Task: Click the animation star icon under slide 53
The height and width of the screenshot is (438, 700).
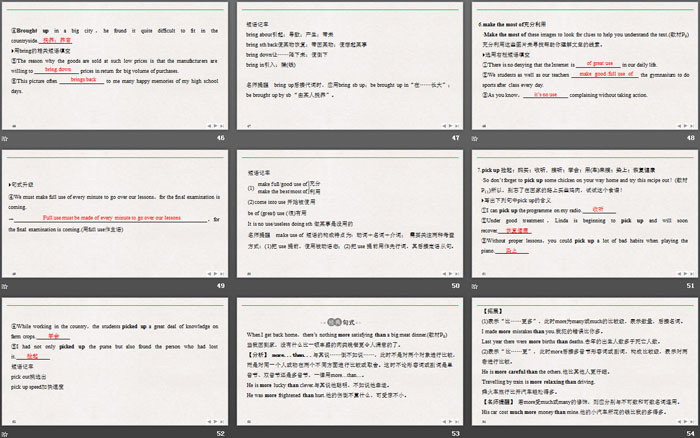Action: 240,432
